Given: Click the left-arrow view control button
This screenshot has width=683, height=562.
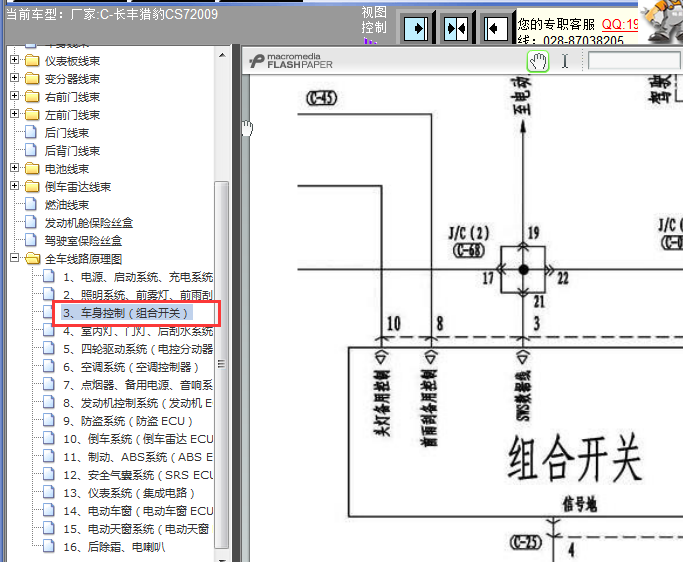Looking at the screenshot, I should coord(496,28).
